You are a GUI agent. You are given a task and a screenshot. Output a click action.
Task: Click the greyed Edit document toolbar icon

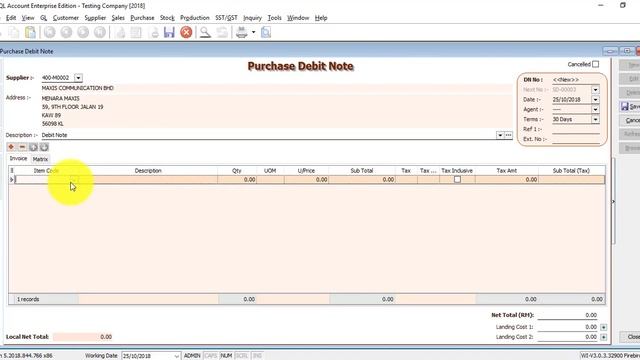coord(136,32)
